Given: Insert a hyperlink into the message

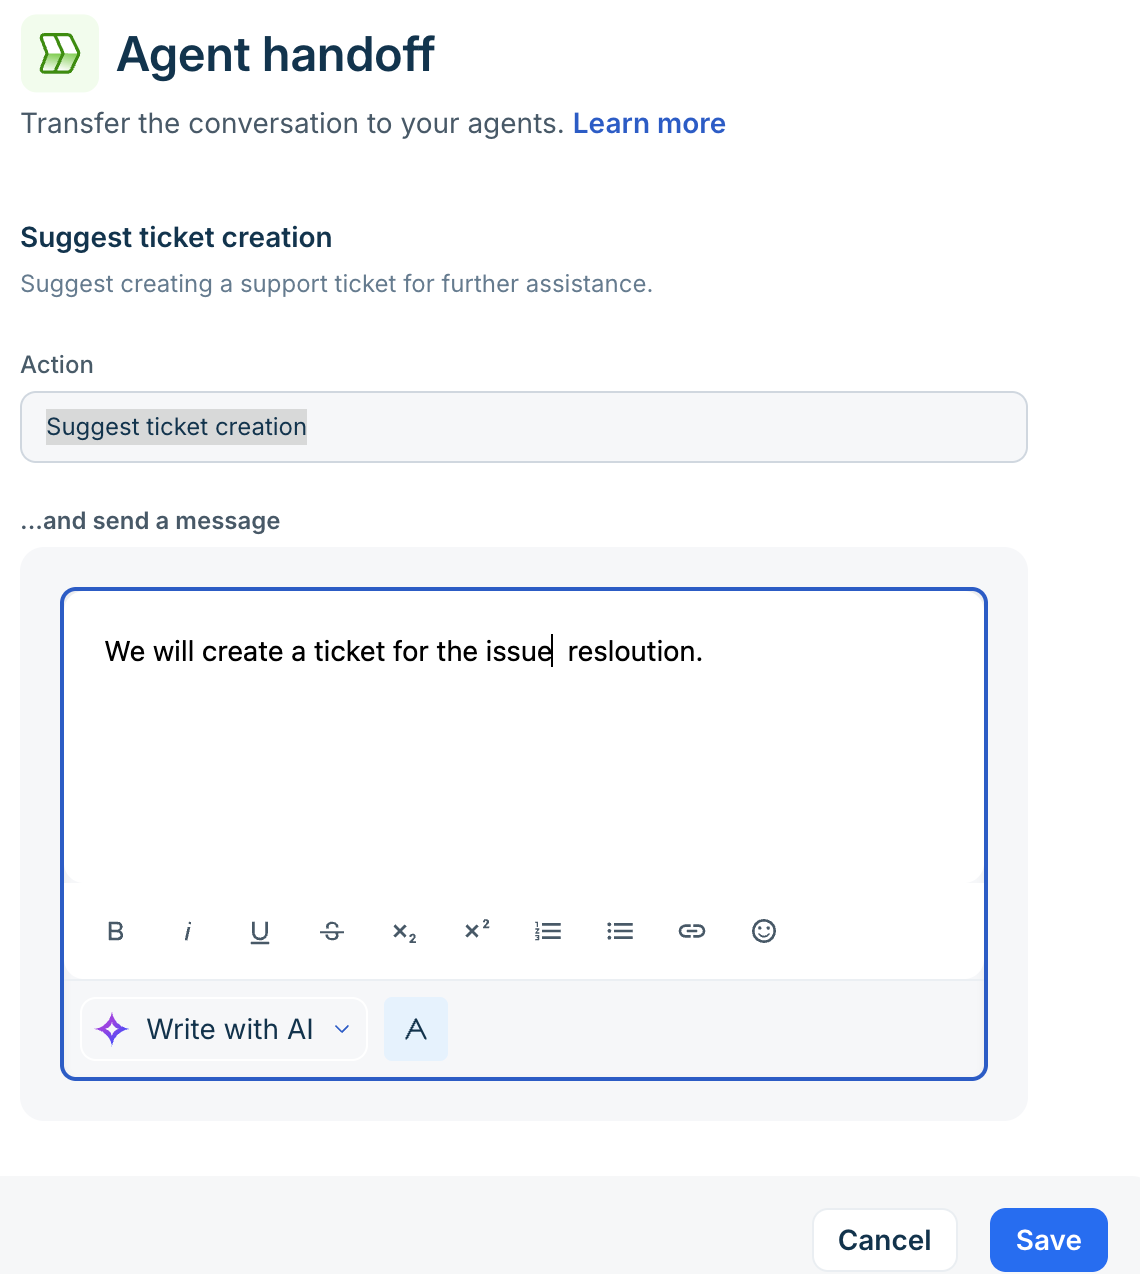Looking at the screenshot, I should click(692, 931).
